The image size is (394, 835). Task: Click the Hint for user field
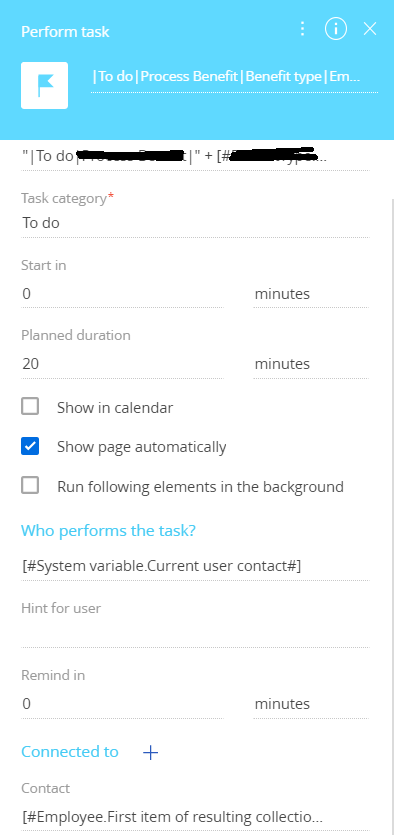tap(195, 634)
